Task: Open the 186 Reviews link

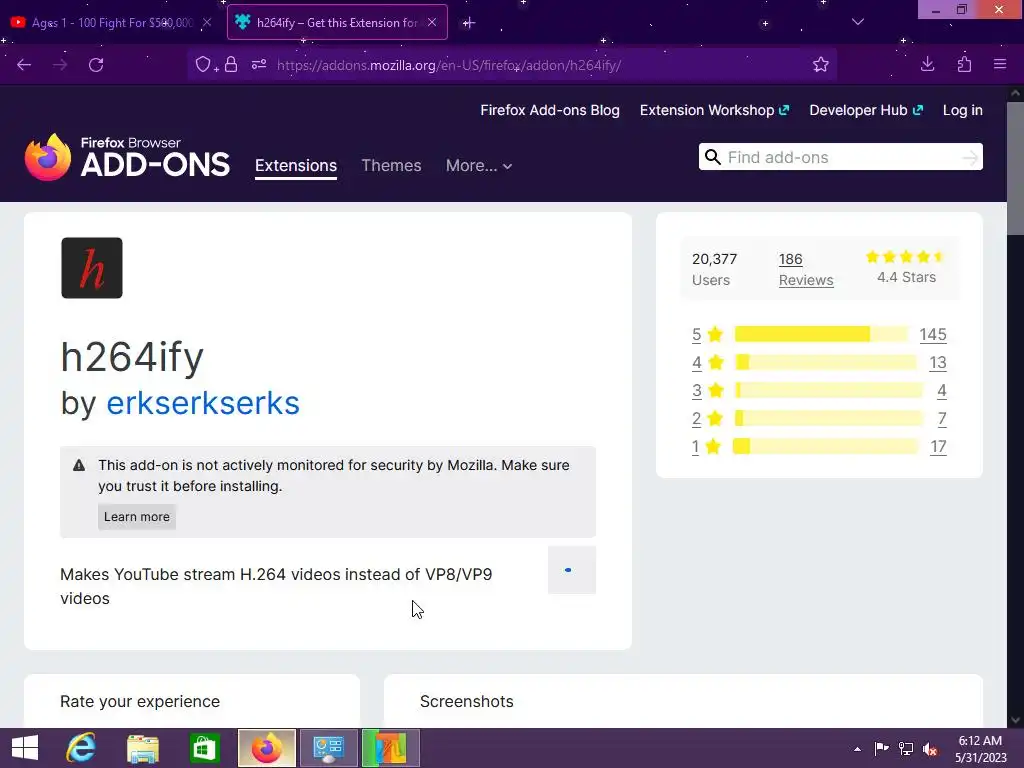Action: click(806, 269)
